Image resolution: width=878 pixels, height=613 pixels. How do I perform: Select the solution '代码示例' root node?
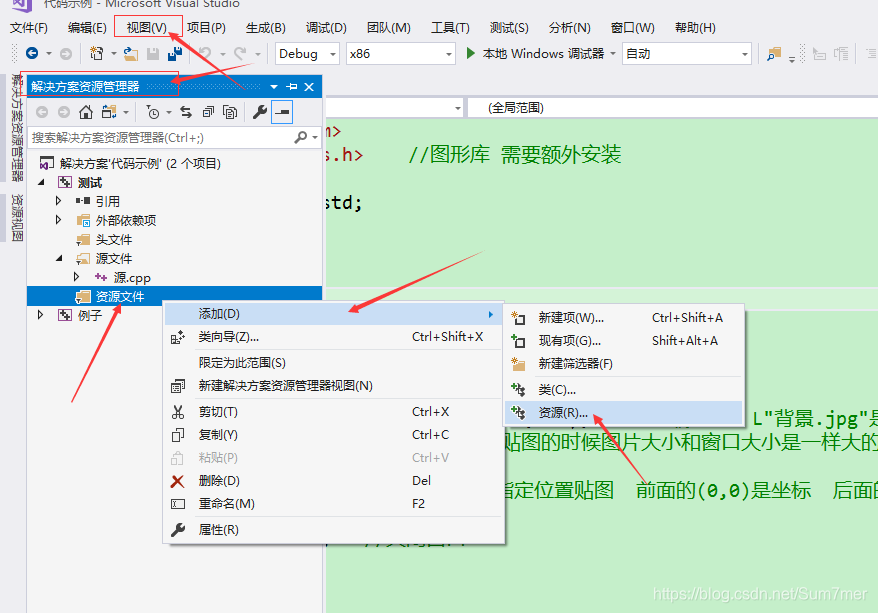click(x=140, y=163)
